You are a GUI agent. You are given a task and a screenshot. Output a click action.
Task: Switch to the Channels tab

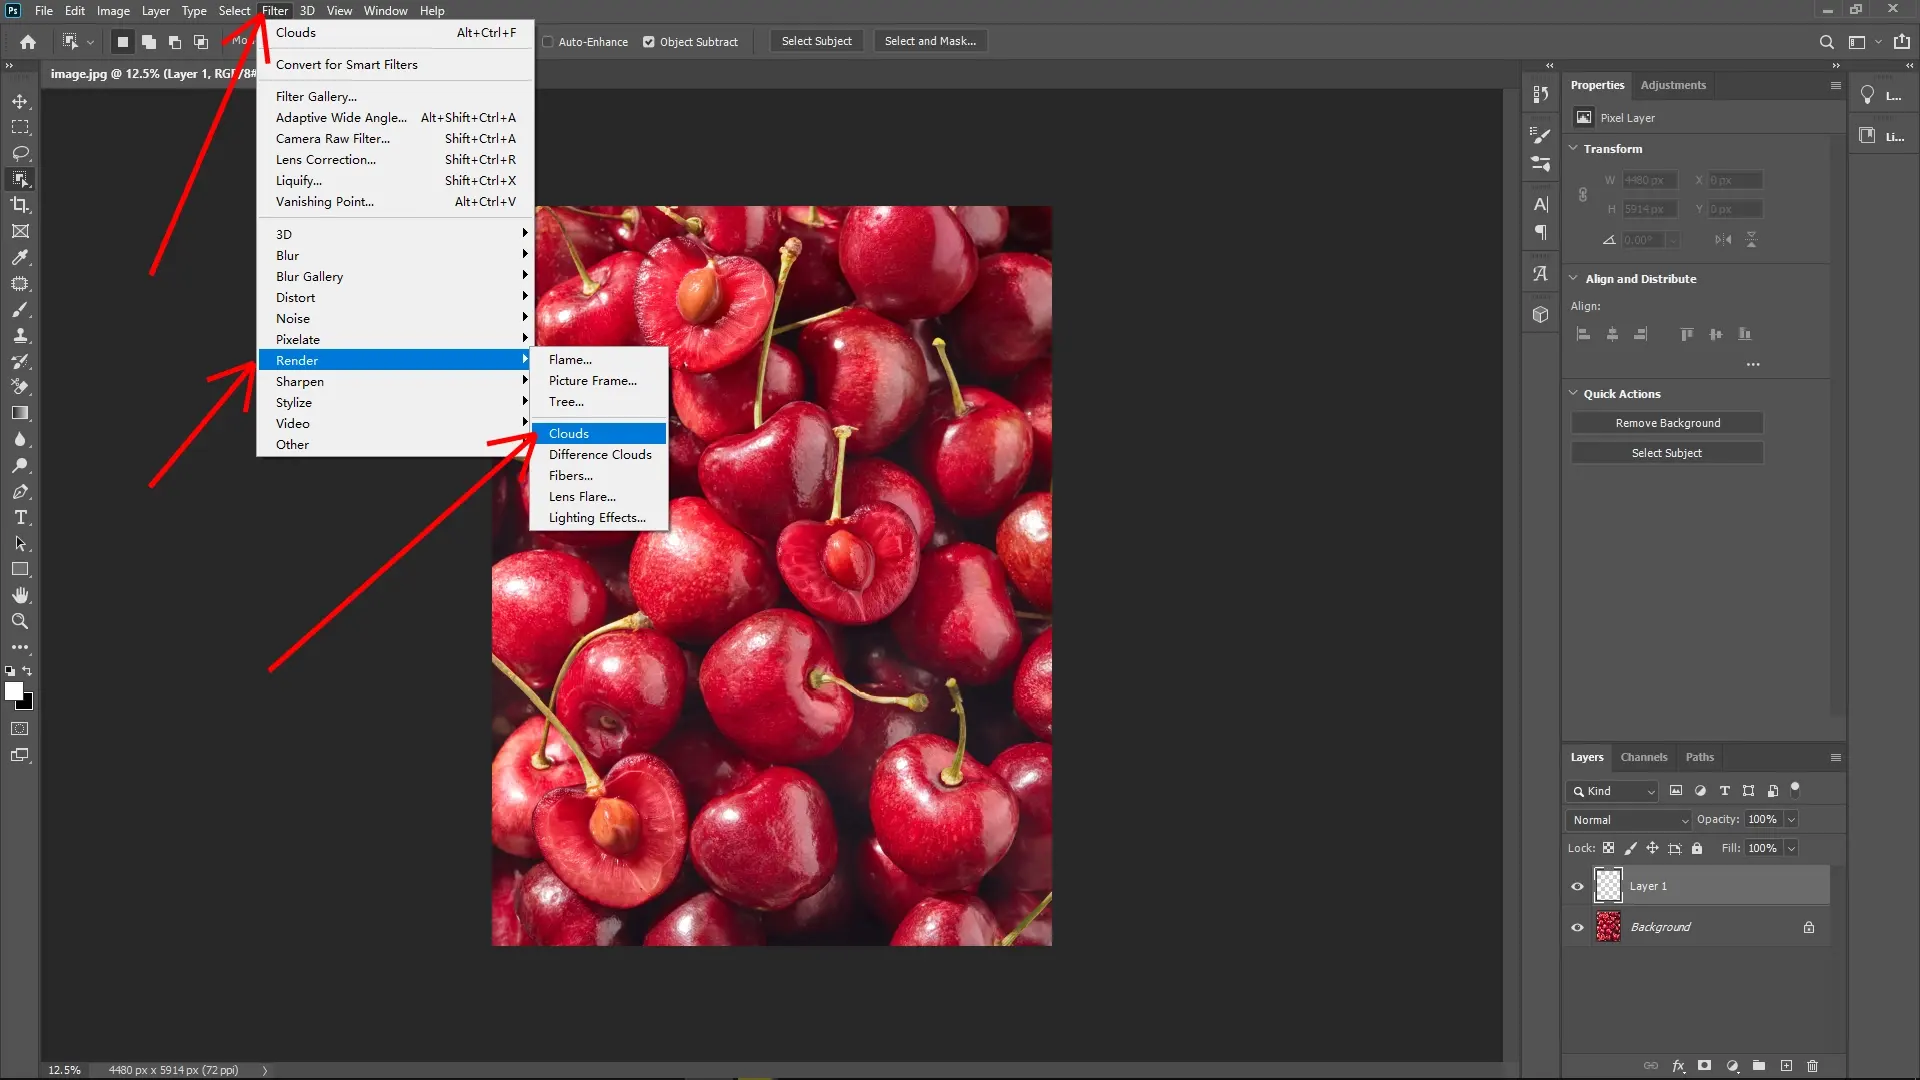click(x=1644, y=757)
